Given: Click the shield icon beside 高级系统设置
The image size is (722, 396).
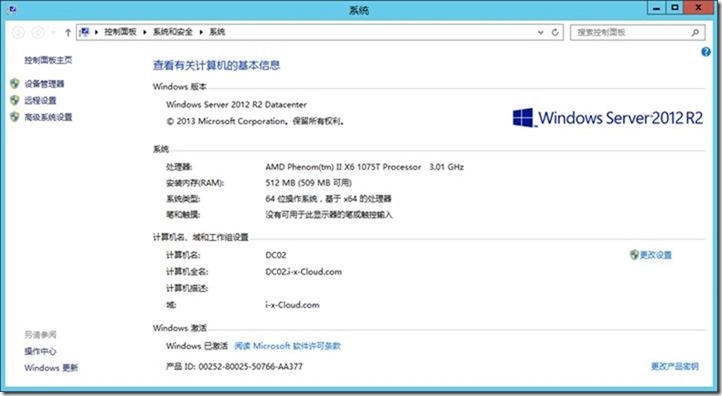Looking at the screenshot, I should click(x=15, y=117).
